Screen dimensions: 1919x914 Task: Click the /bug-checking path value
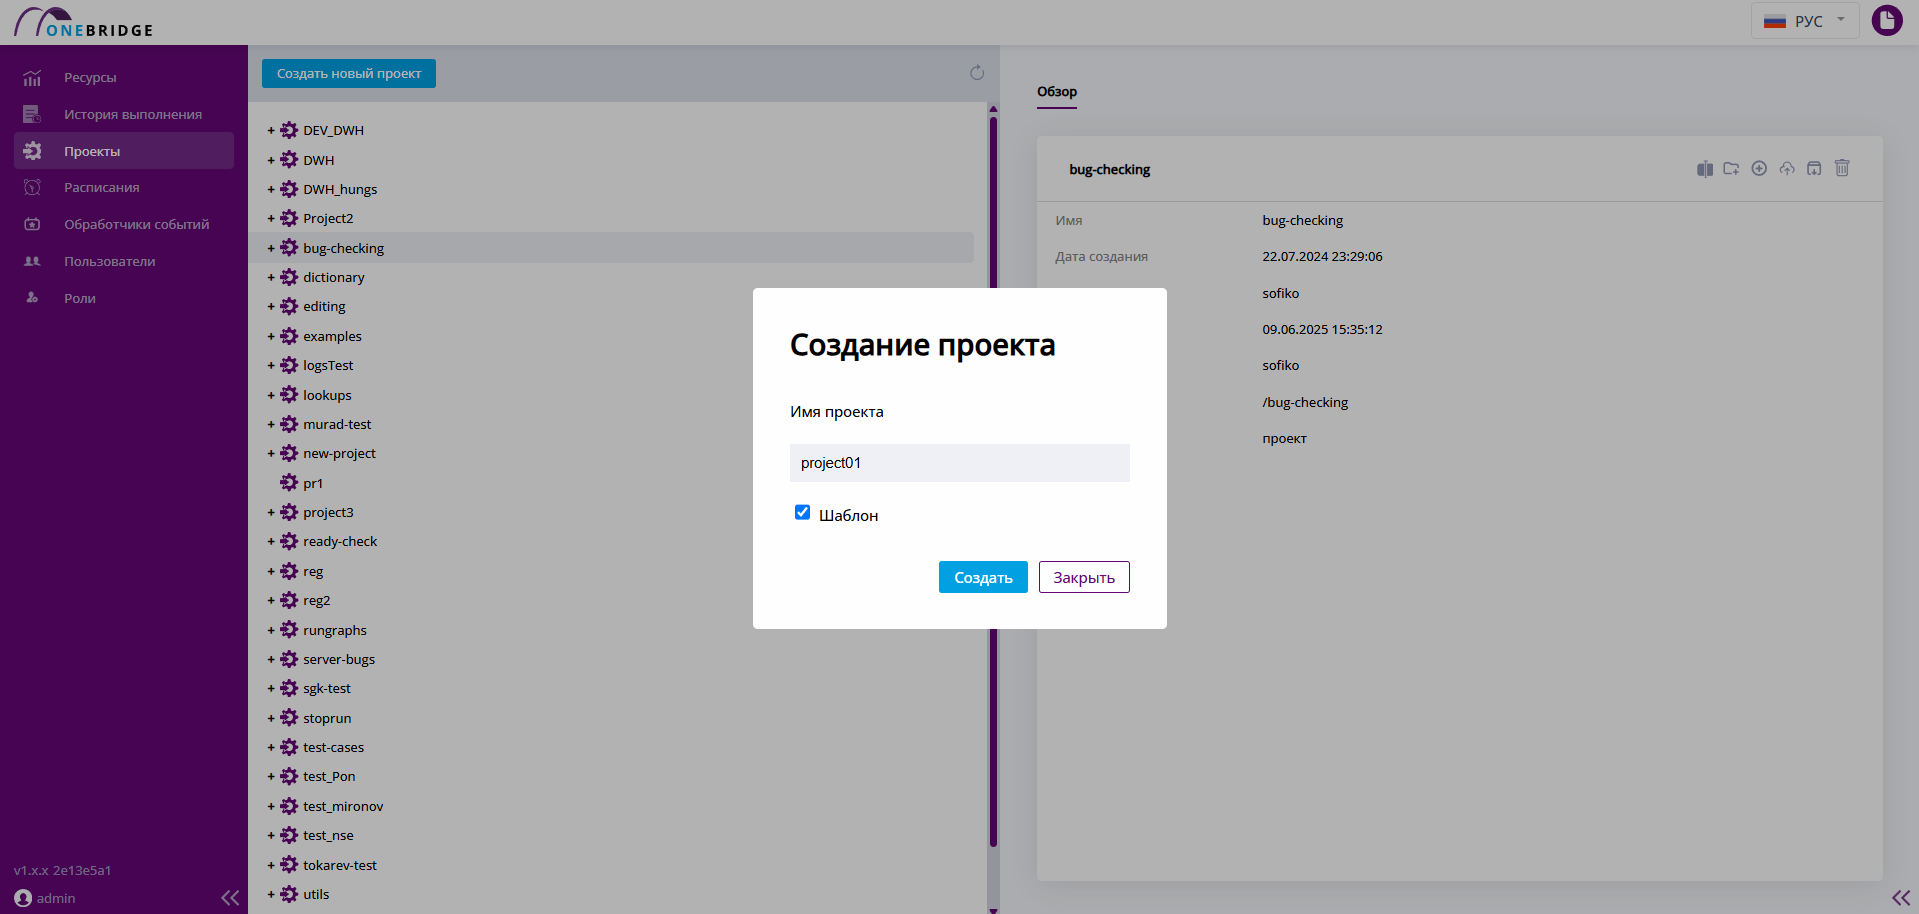[1305, 403]
